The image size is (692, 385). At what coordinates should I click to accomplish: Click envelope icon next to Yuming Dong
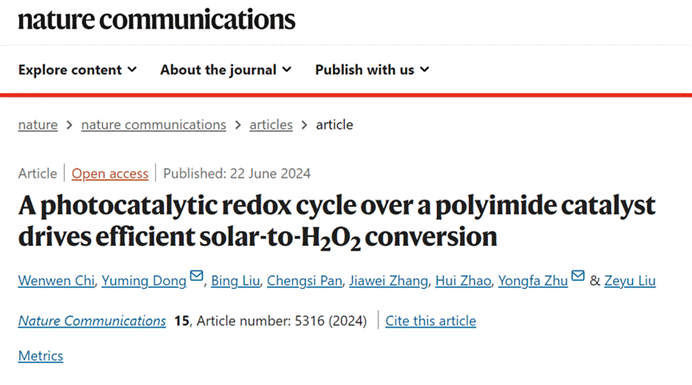[x=196, y=276]
